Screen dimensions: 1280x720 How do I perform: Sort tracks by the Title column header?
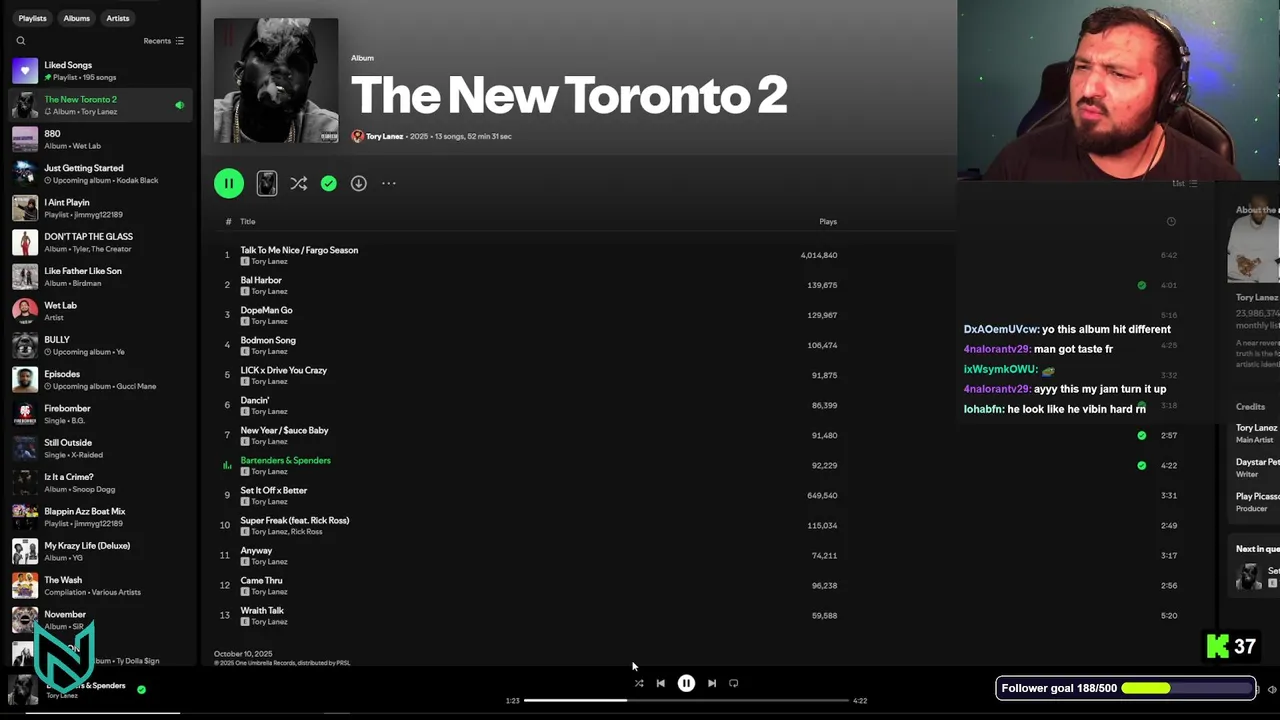[x=247, y=221]
